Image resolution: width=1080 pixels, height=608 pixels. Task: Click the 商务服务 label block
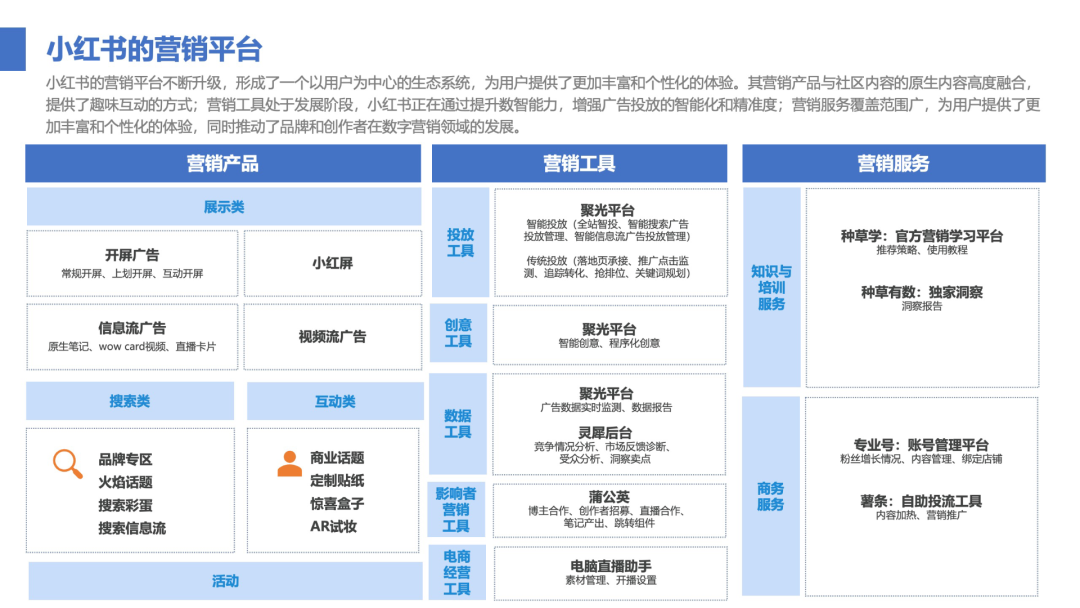pyautogui.click(x=771, y=496)
